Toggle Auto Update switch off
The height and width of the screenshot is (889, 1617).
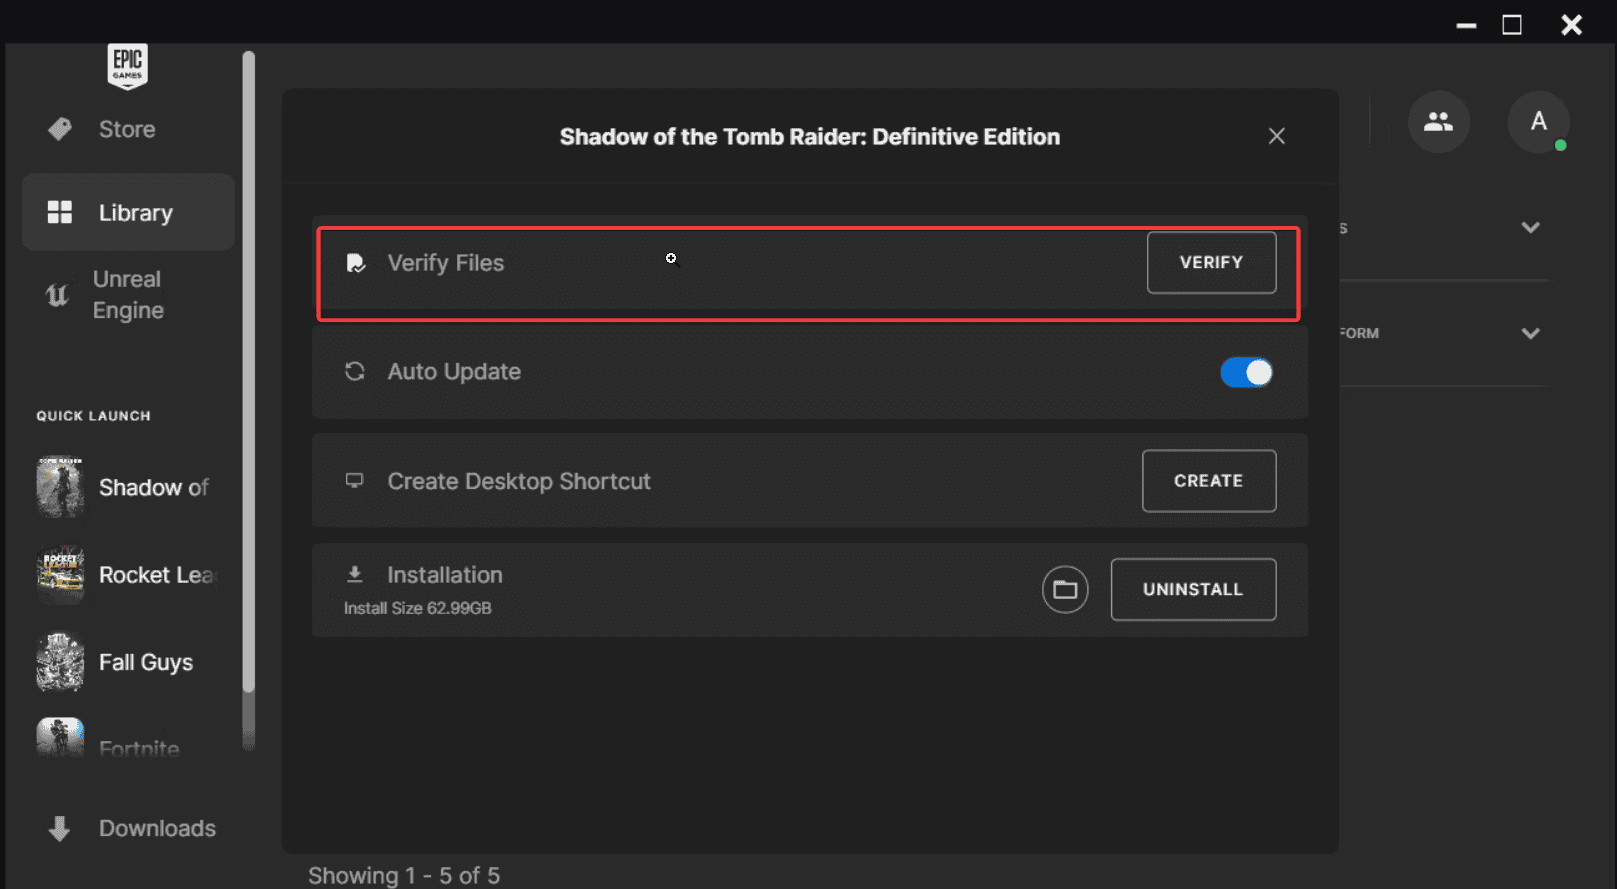(x=1246, y=372)
